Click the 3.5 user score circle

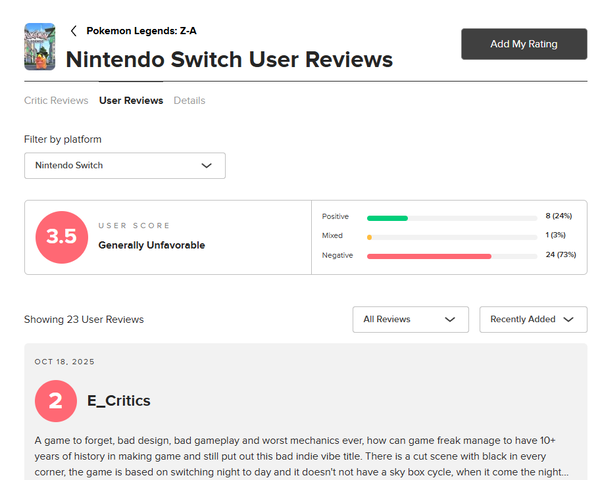pyautogui.click(x=62, y=237)
